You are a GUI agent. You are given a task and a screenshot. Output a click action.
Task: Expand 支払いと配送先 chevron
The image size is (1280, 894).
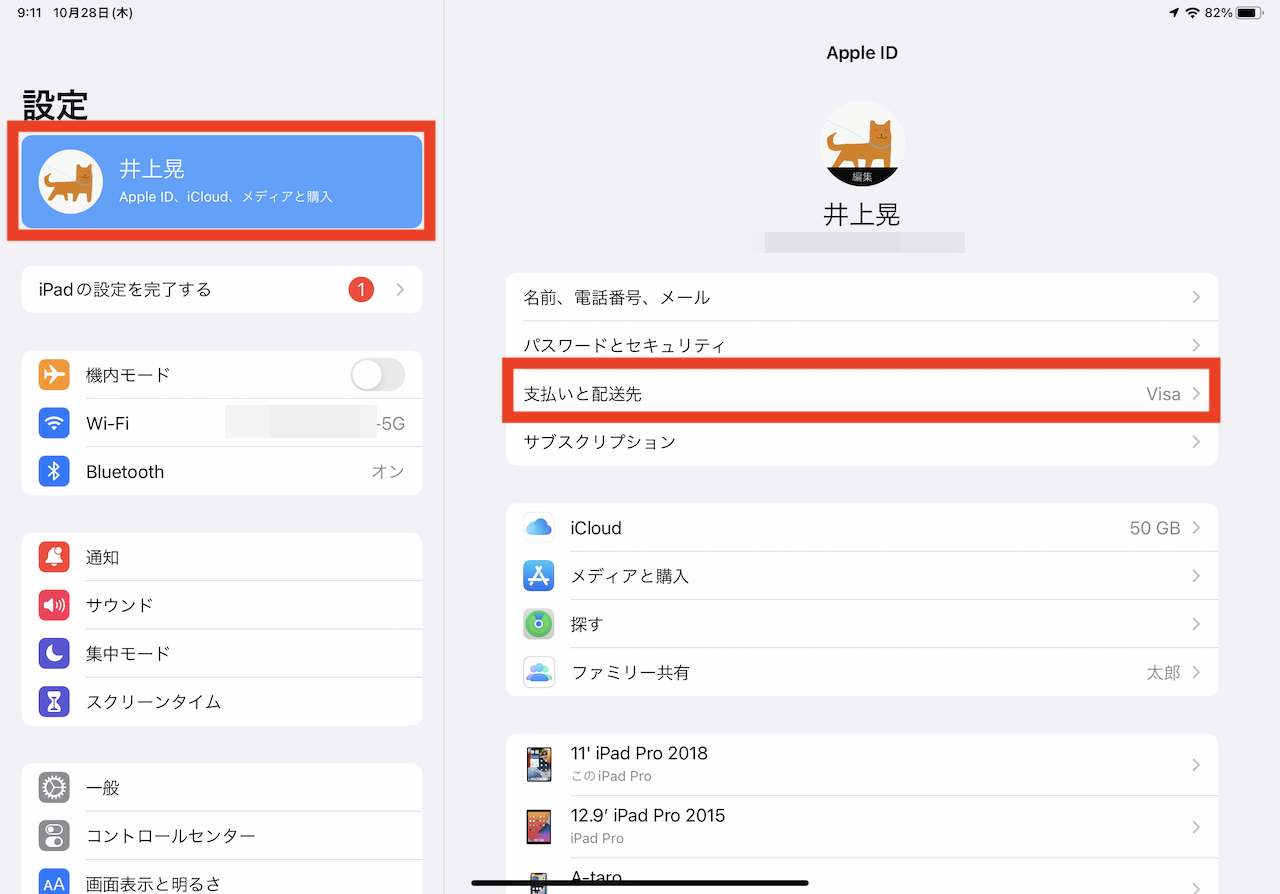[1196, 394]
